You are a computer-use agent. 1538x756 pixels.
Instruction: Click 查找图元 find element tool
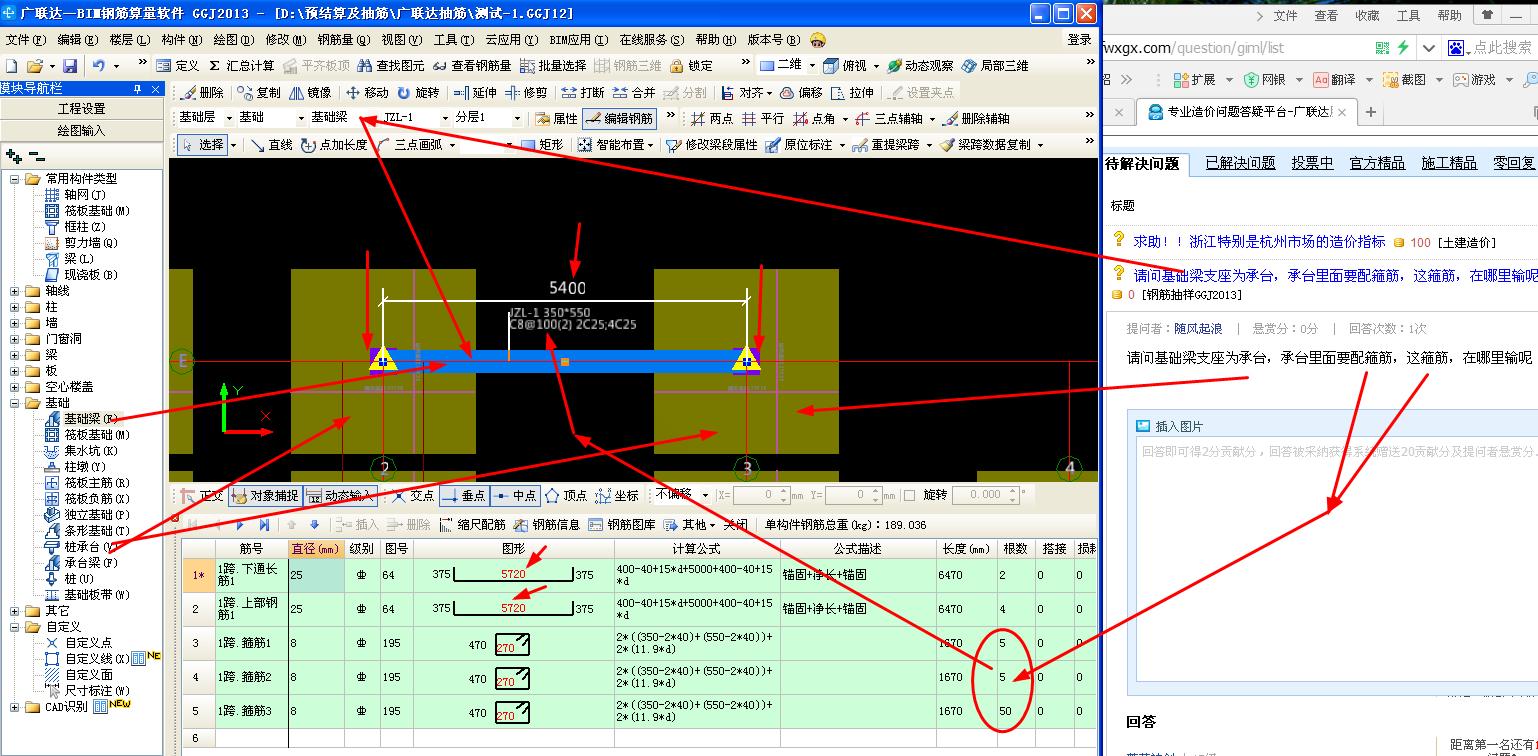(x=391, y=65)
